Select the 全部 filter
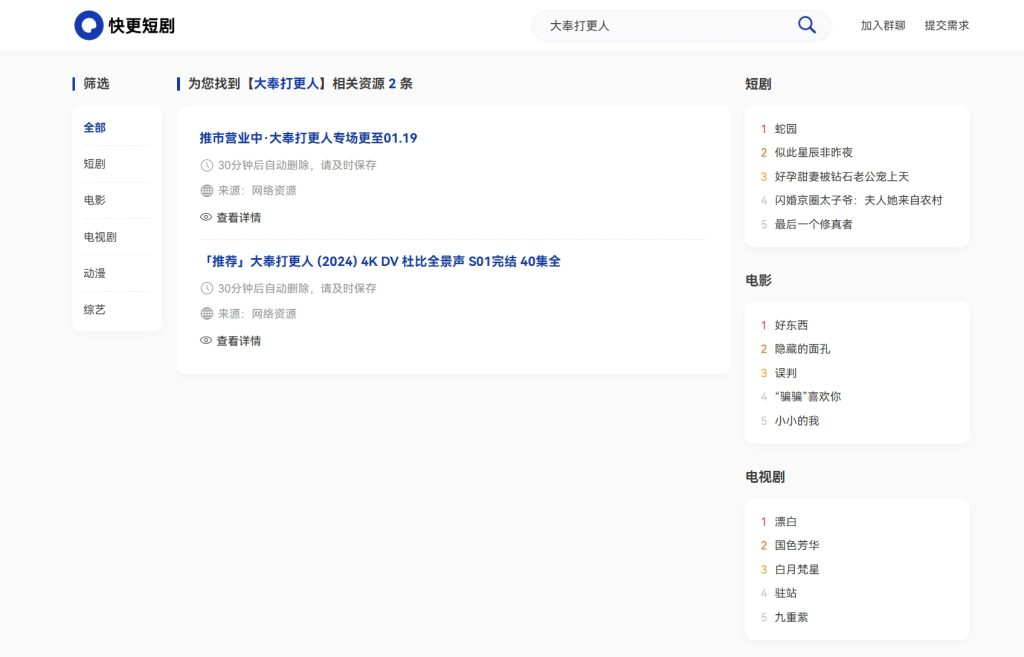The image size is (1024, 657). 95,127
